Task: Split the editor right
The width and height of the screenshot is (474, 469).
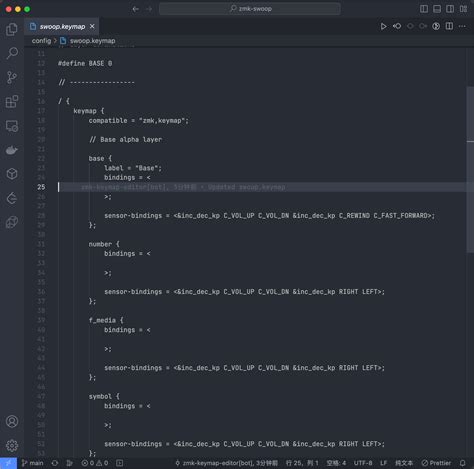Action: pyautogui.click(x=449, y=26)
